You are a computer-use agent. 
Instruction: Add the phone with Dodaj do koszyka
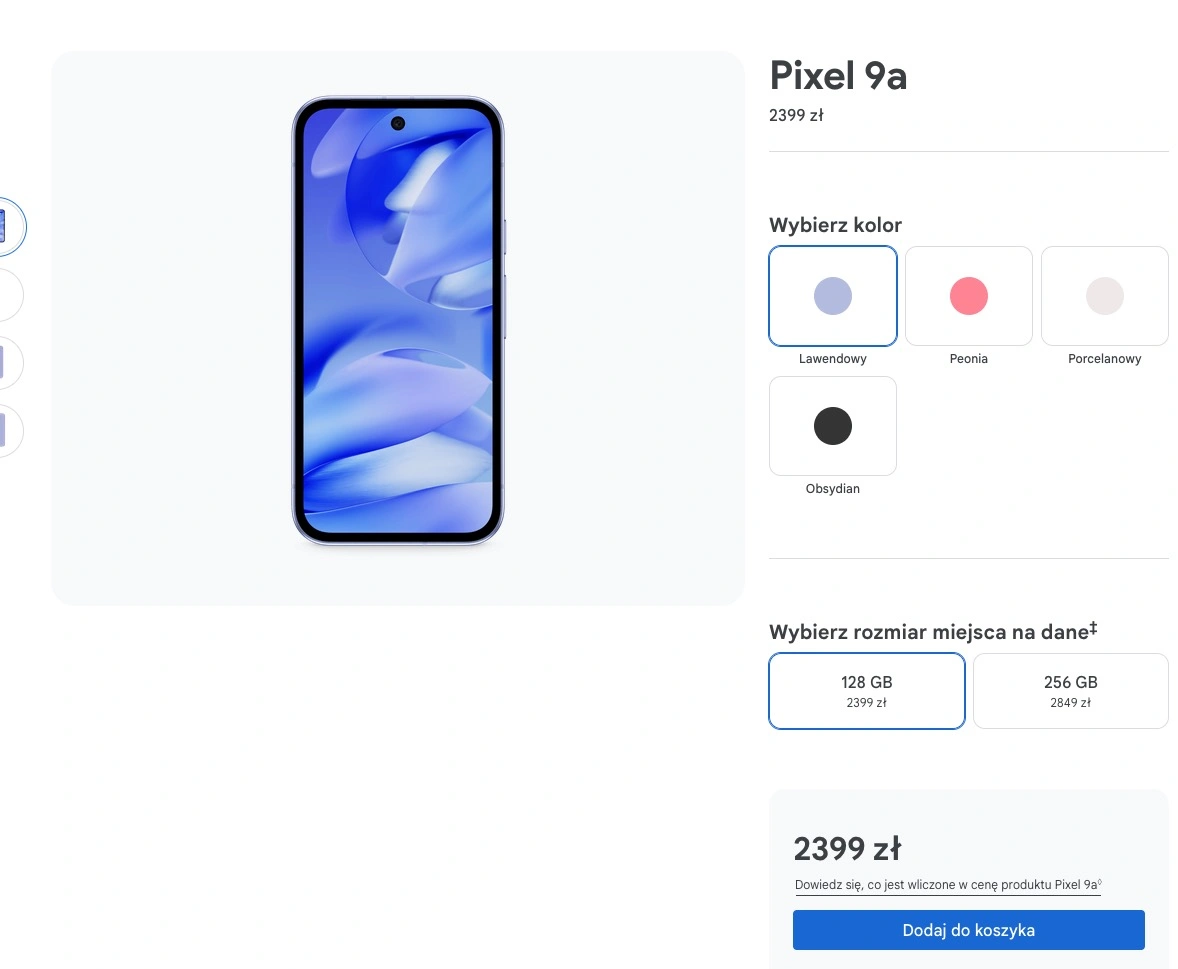click(x=968, y=930)
